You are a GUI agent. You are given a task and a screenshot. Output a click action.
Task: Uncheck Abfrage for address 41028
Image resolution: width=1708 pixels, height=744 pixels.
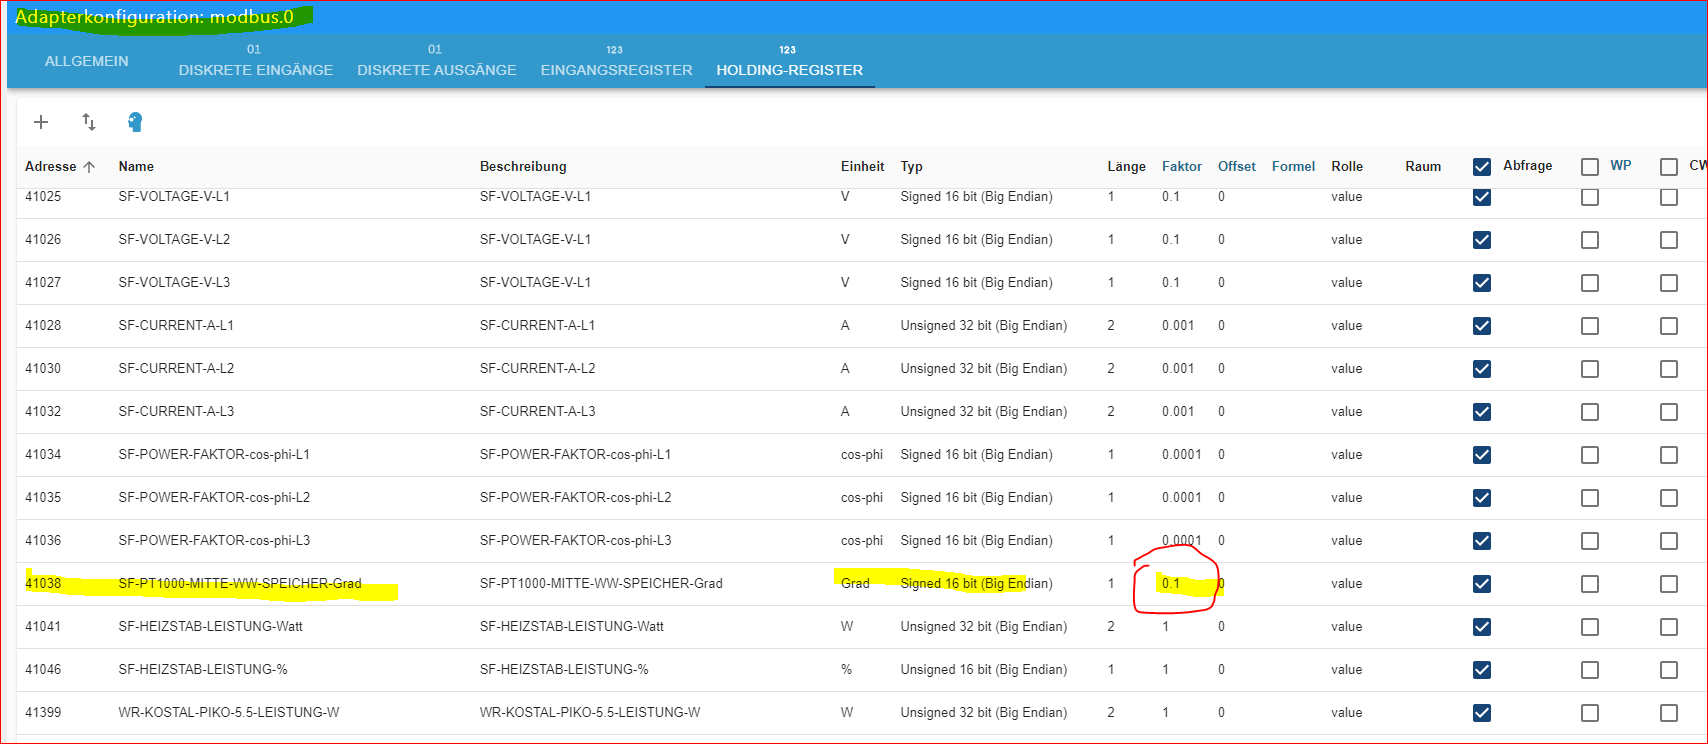(x=1482, y=326)
